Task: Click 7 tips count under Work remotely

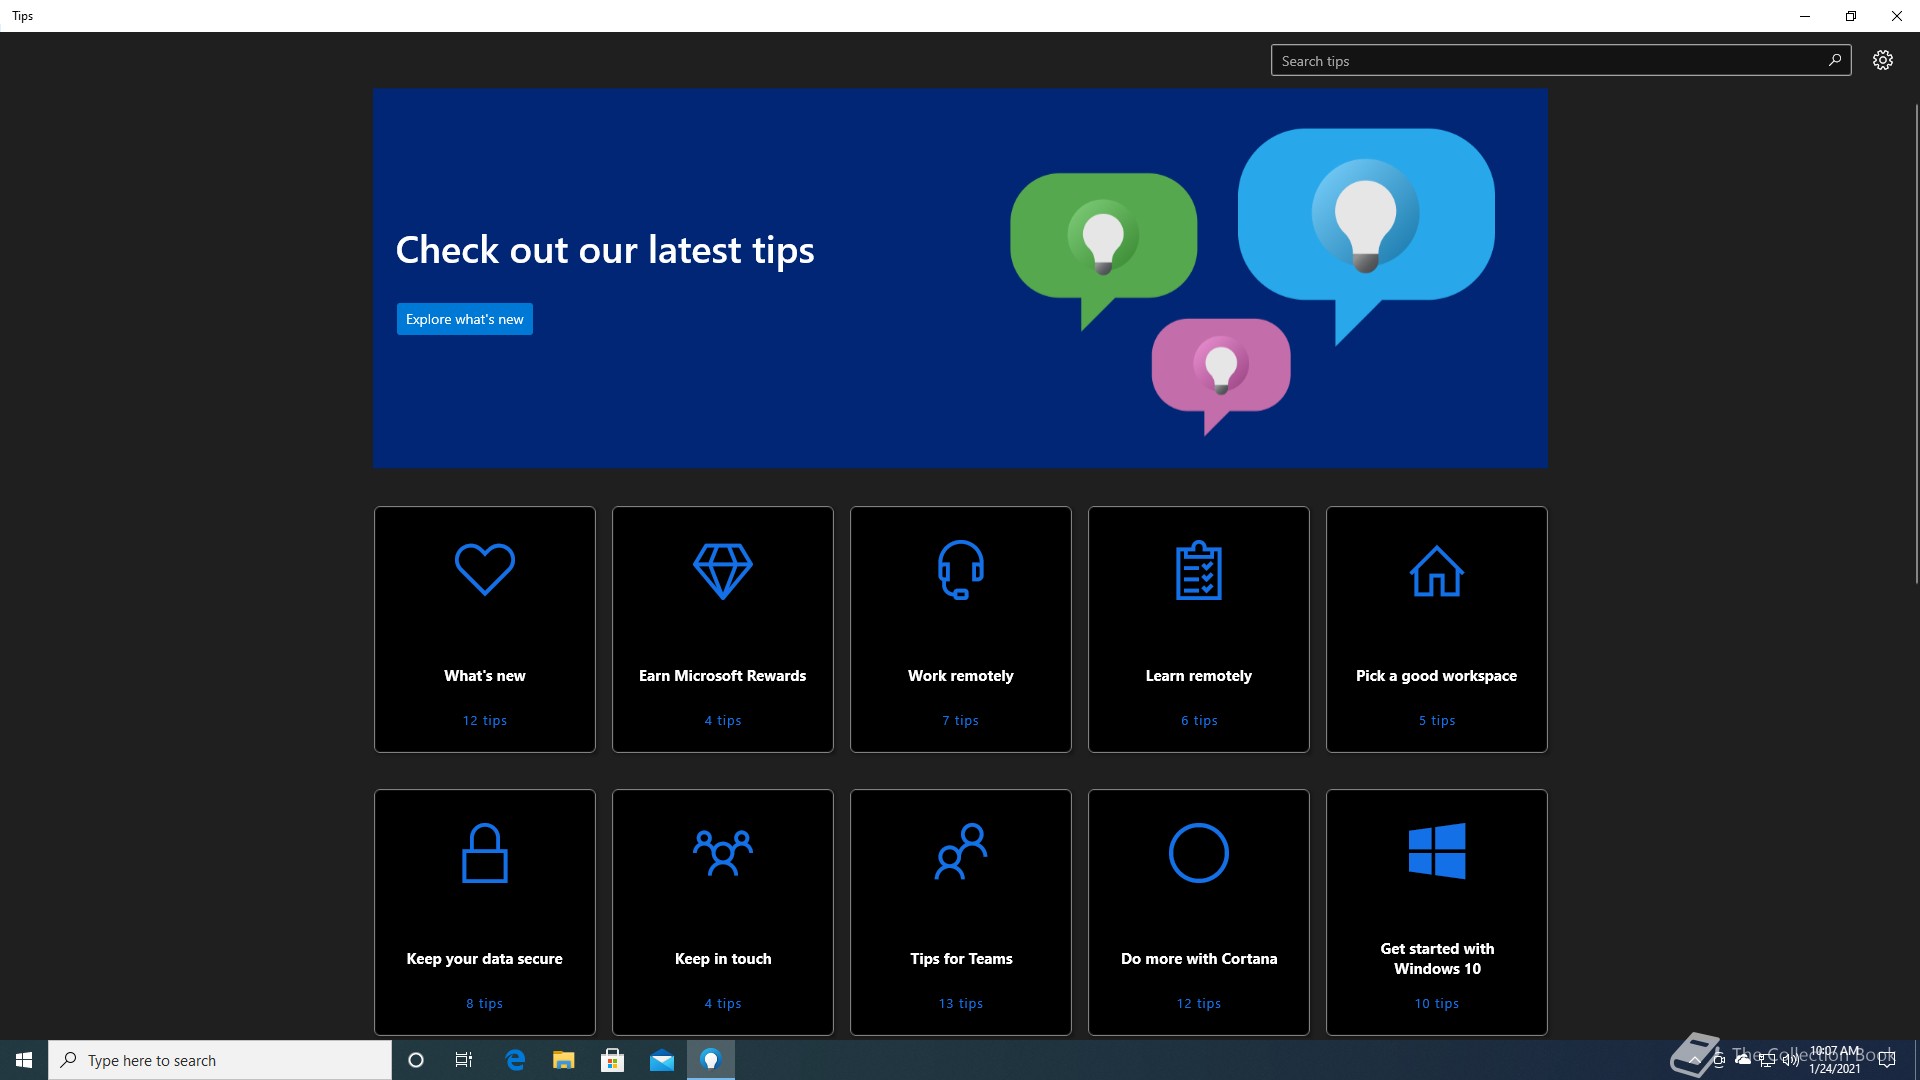Action: pos(960,720)
